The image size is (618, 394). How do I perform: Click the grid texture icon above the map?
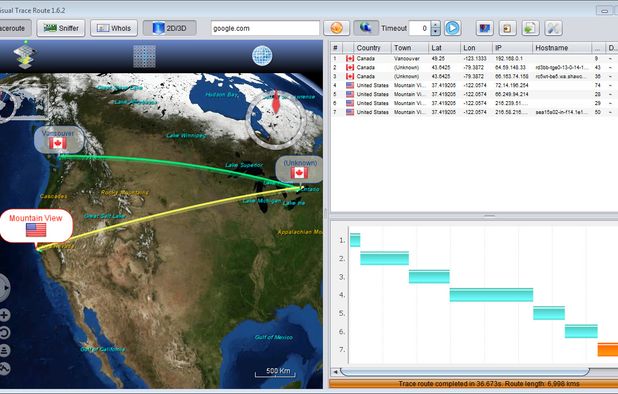click(144, 56)
